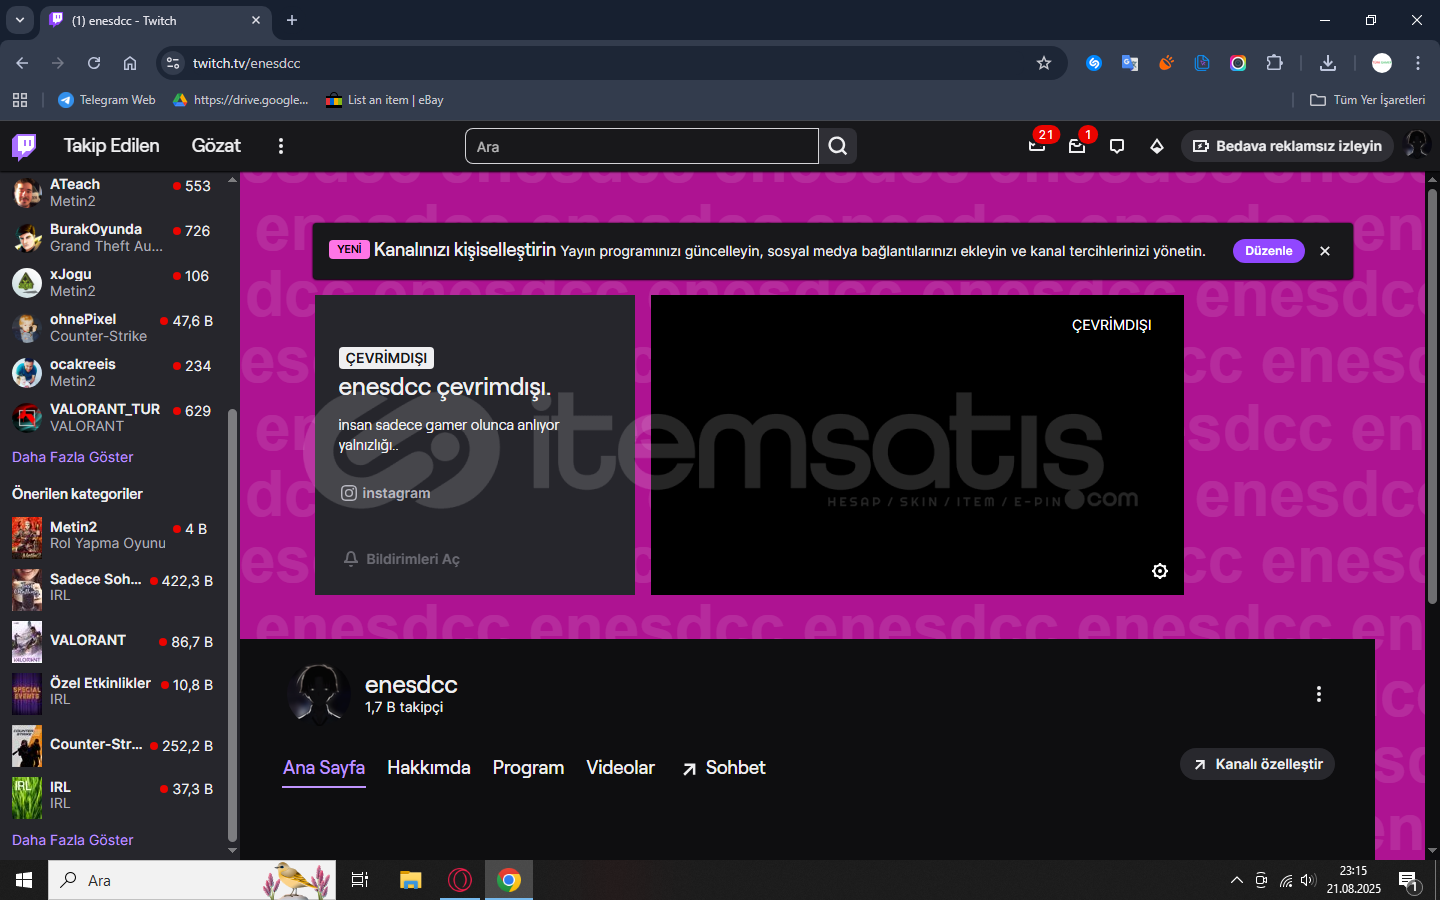
Task: Open Sohbet chat popout
Action: 724,768
